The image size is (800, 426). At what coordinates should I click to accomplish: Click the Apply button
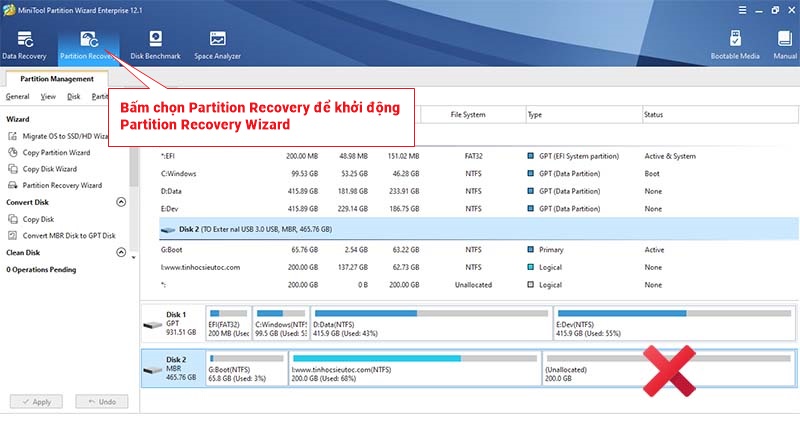pyautogui.click(x=36, y=402)
